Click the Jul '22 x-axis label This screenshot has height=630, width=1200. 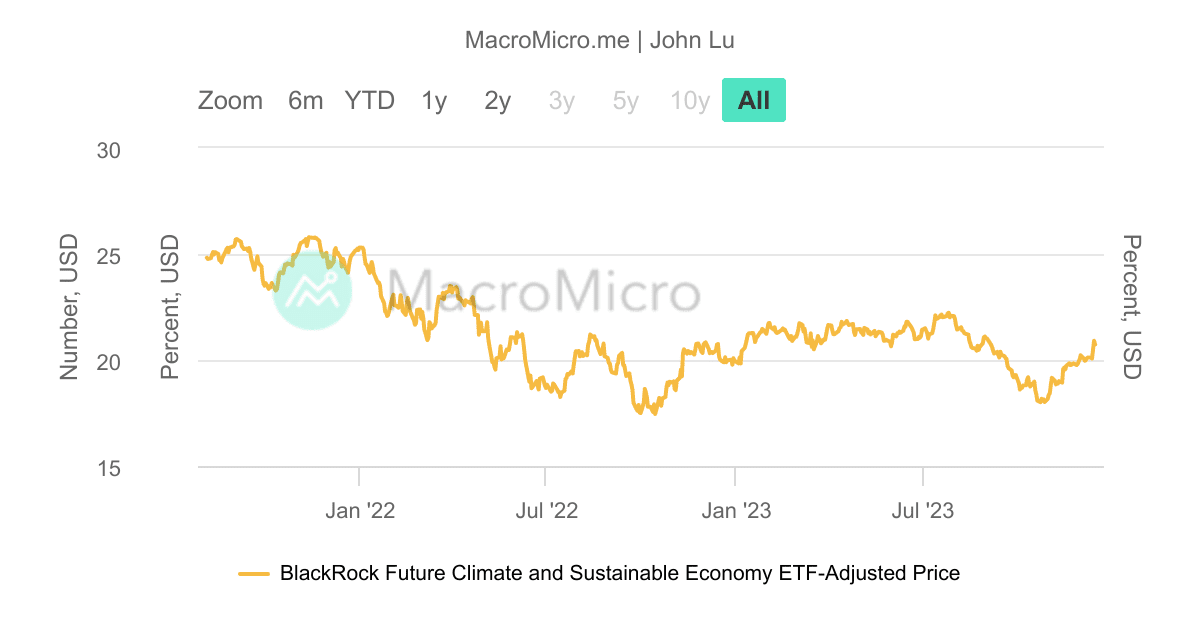pos(546,512)
